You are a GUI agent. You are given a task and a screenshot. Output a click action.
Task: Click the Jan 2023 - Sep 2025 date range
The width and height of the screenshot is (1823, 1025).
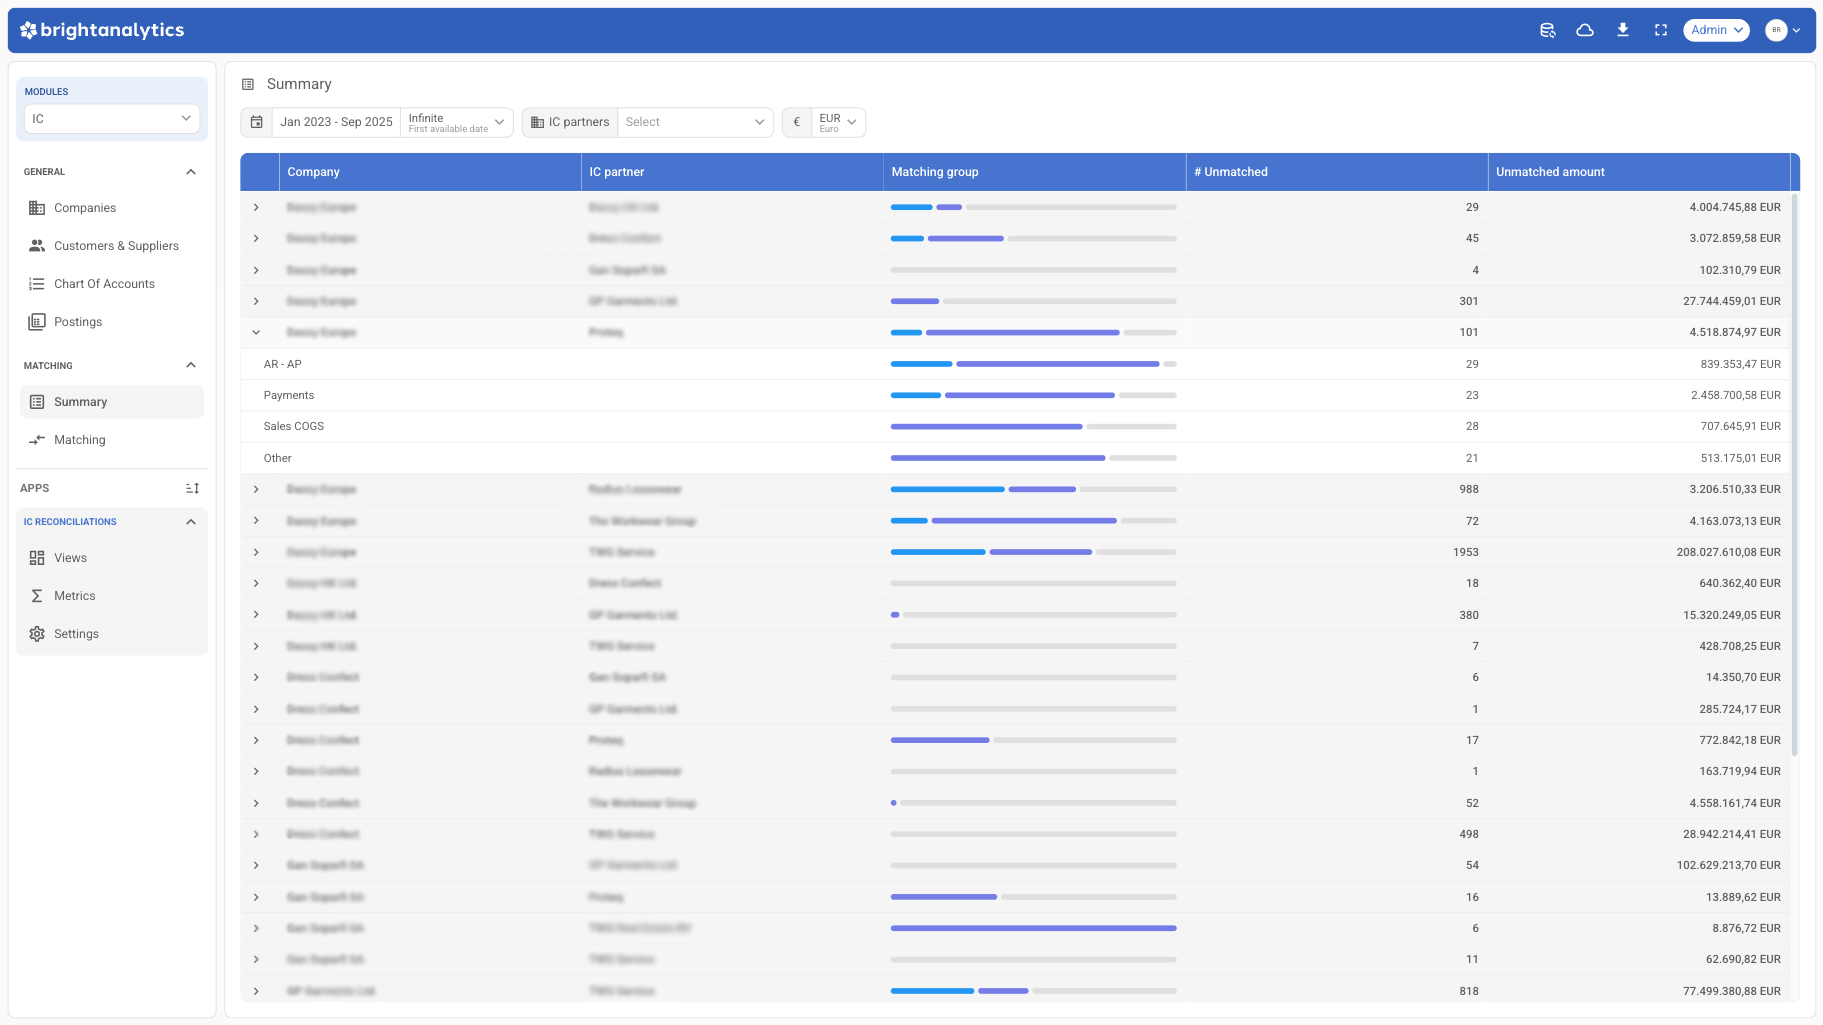coord(336,122)
